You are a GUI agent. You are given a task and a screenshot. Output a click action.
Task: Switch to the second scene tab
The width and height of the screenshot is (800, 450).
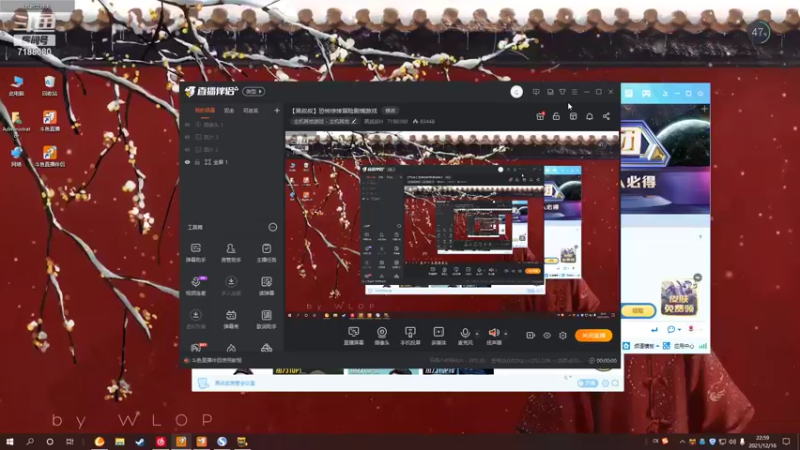pyautogui.click(x=229, y=111)
